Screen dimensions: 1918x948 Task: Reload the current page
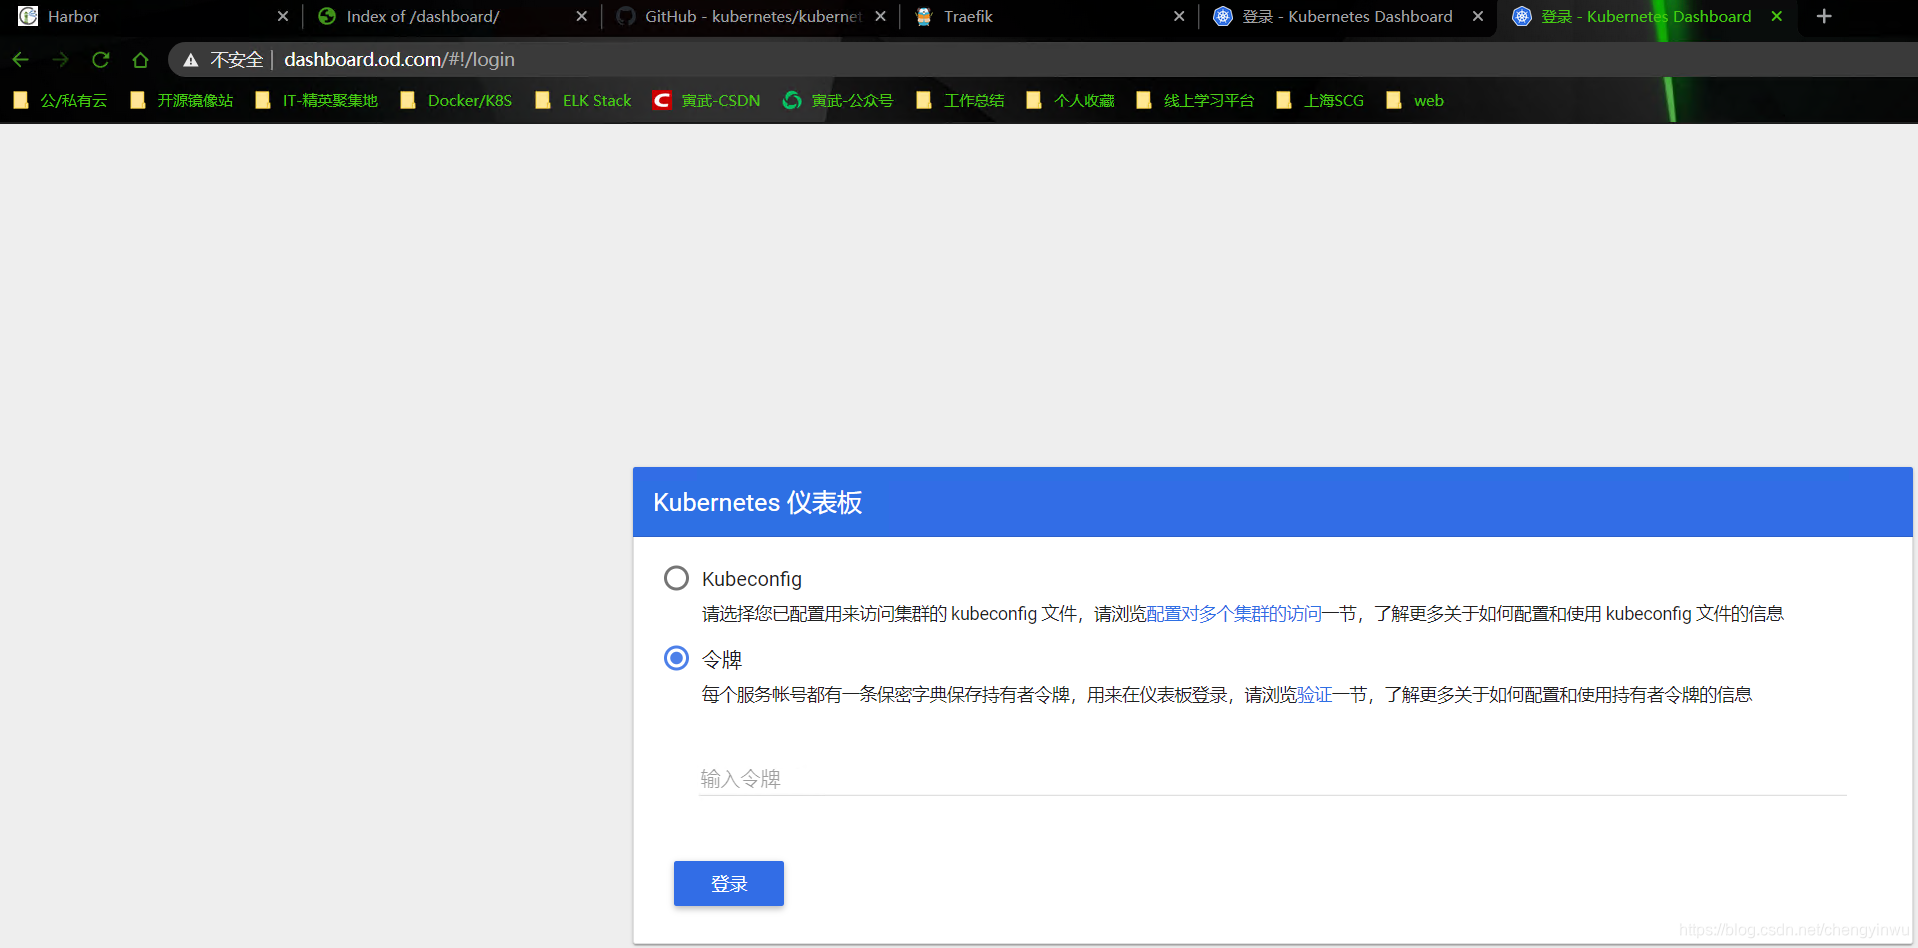[100, 60]
